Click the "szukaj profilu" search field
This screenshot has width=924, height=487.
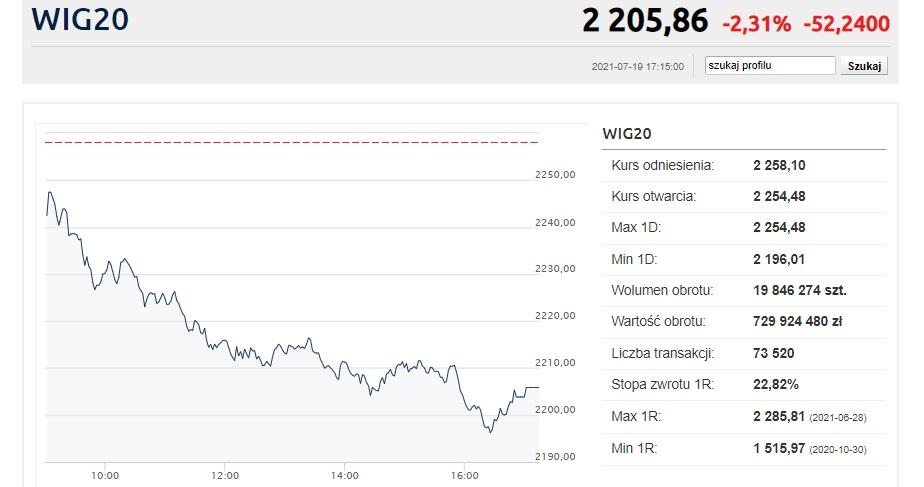click(769, 66)
